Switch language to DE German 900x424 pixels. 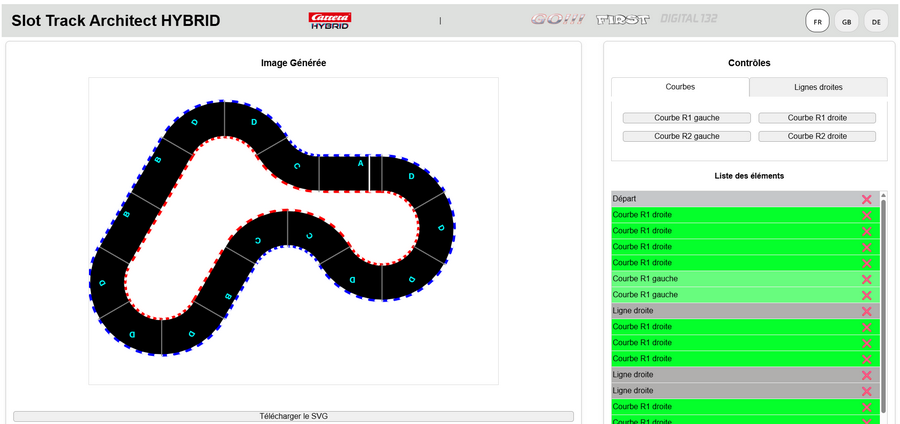point(876,21)
